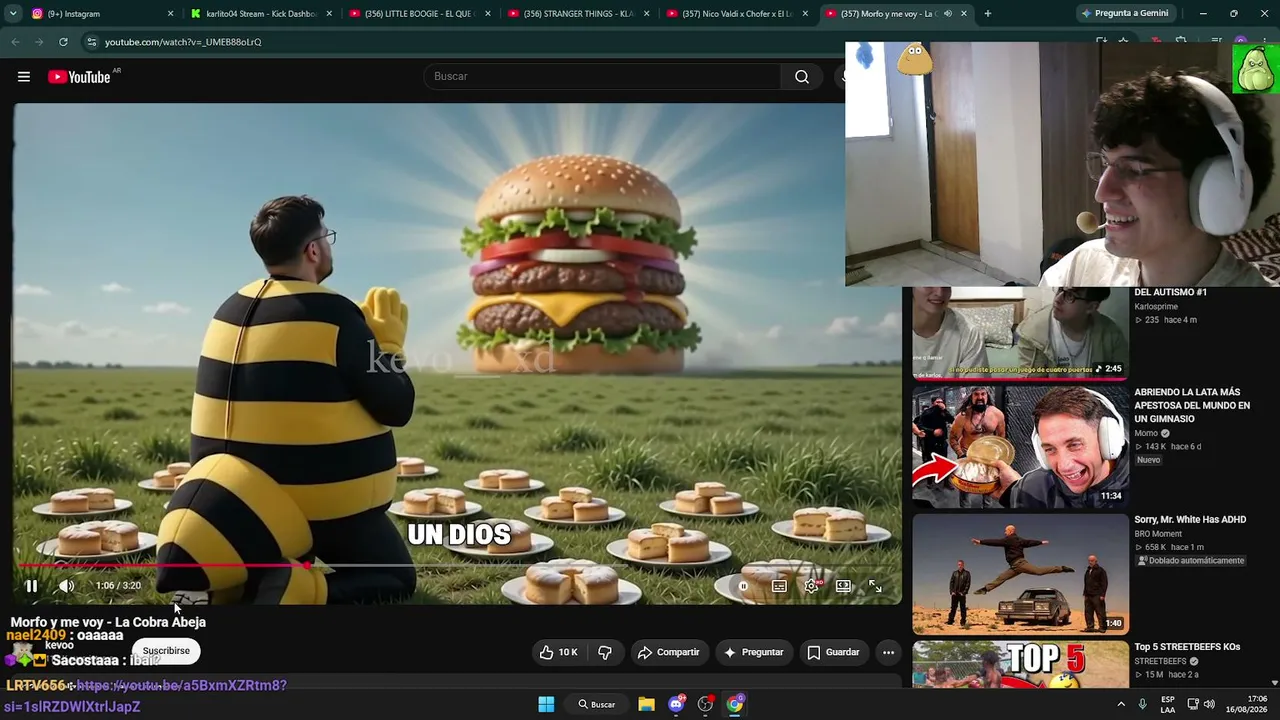Image resolution: width=1280 pixels, height=720 pixels.
Task: Go to YouTube home via the logo
Action: (79, 77)
